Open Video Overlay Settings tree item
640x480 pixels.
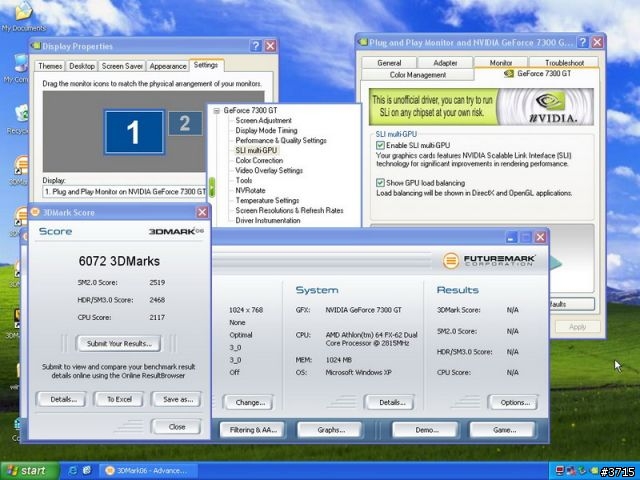point(269,170)
